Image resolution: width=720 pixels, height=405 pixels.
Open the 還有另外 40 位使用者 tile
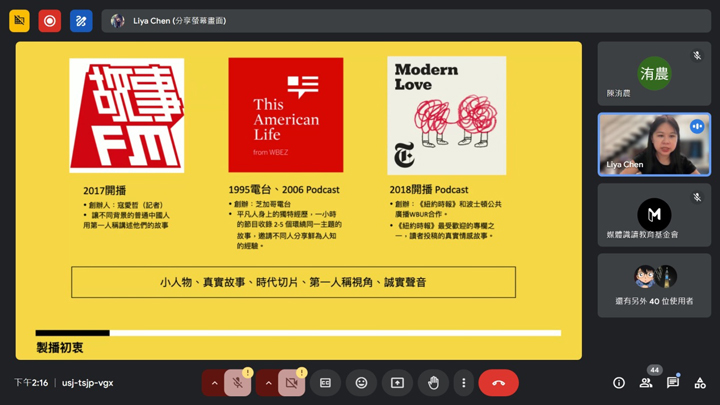pos(654,286)
